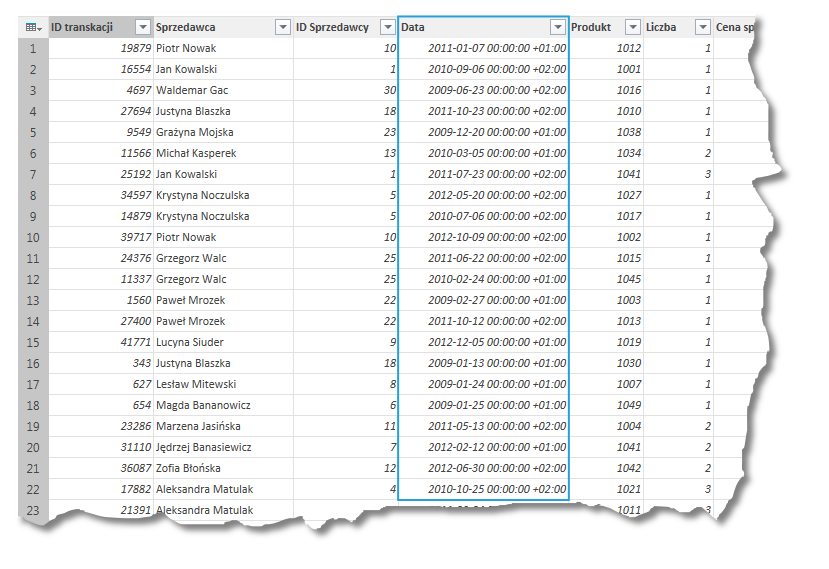Open ID Sprzedawcy column filter dropdown
The height and width of the screenshot is (569, 829).
[387, 28]
